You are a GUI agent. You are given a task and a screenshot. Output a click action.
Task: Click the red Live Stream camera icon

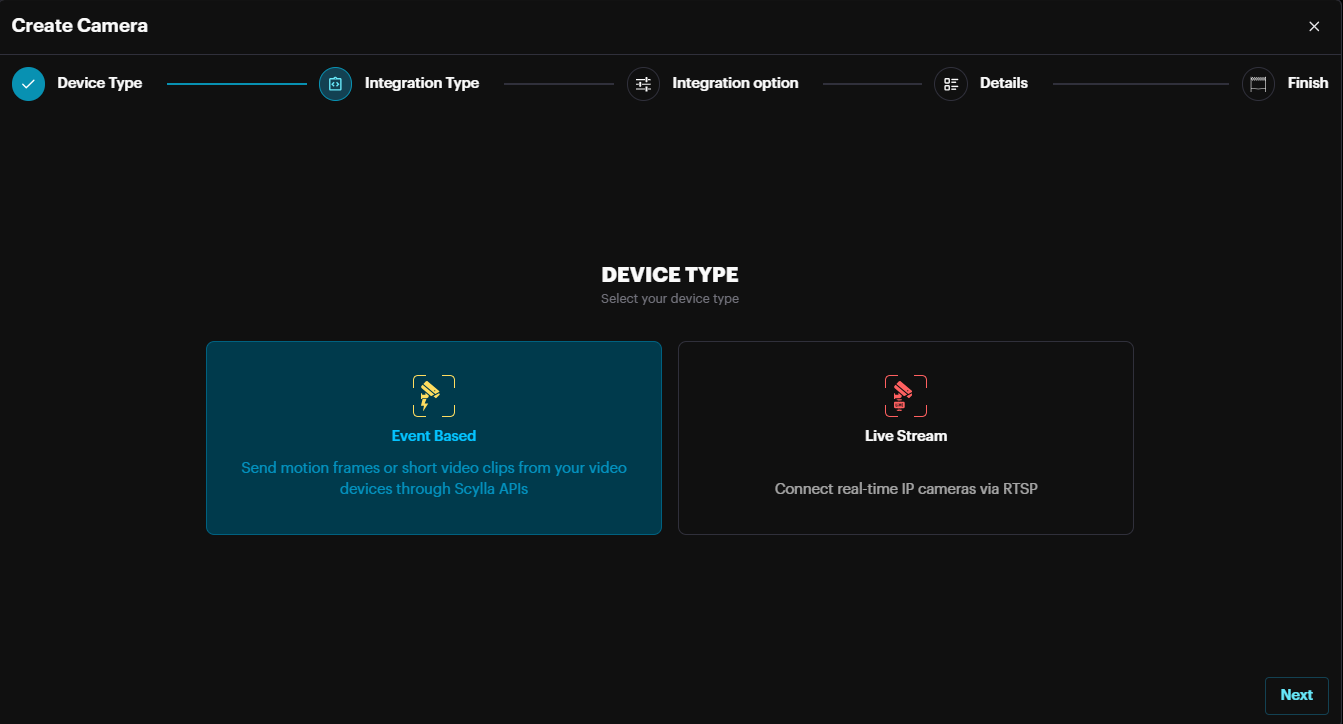coord(905,396)
